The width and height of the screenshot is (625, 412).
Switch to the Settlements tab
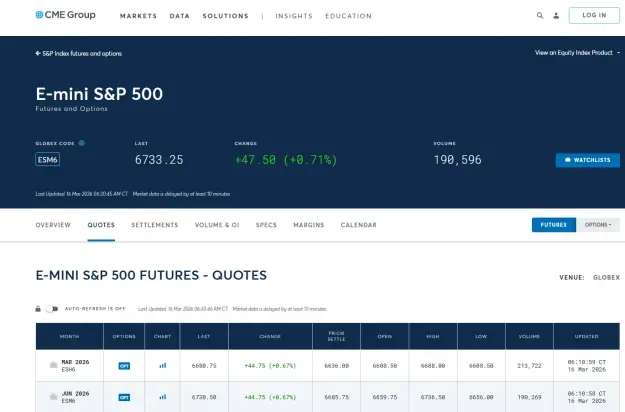click(155, 225)
